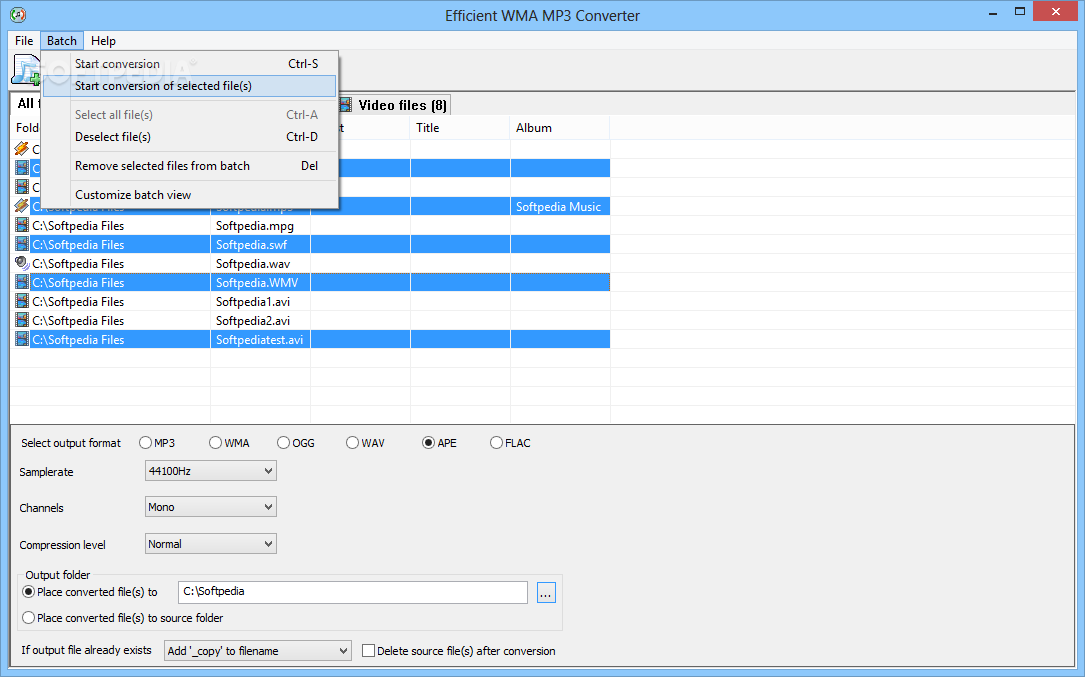Enable Delete source file(s) after conversion
This screenshot has height=677, width=1085.
coord(369,651)
